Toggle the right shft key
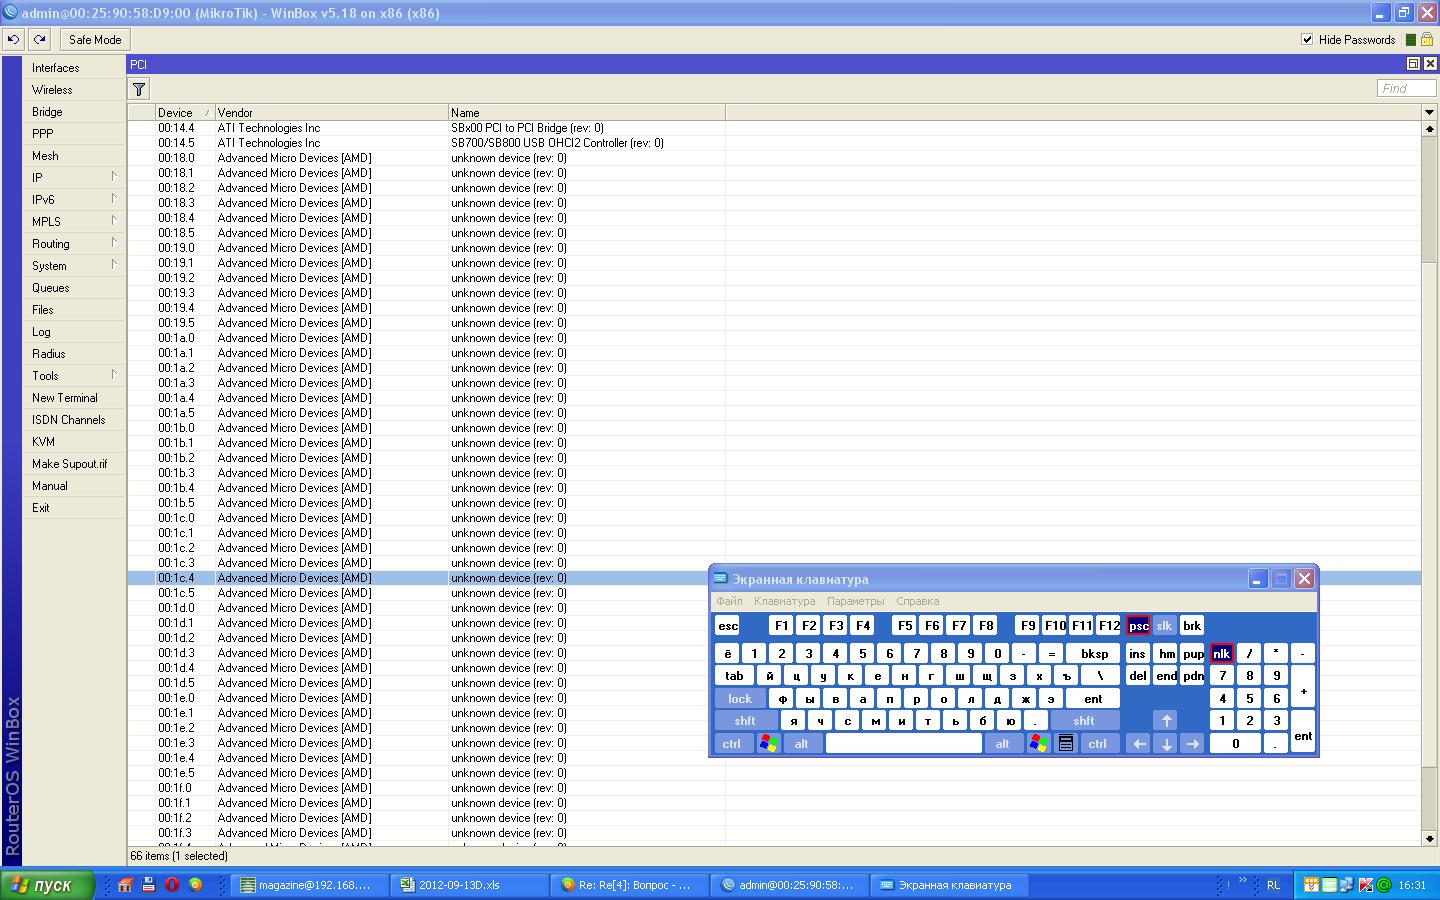The image size is (1440, 900). pyautogui.click(x=1084, y=720)
